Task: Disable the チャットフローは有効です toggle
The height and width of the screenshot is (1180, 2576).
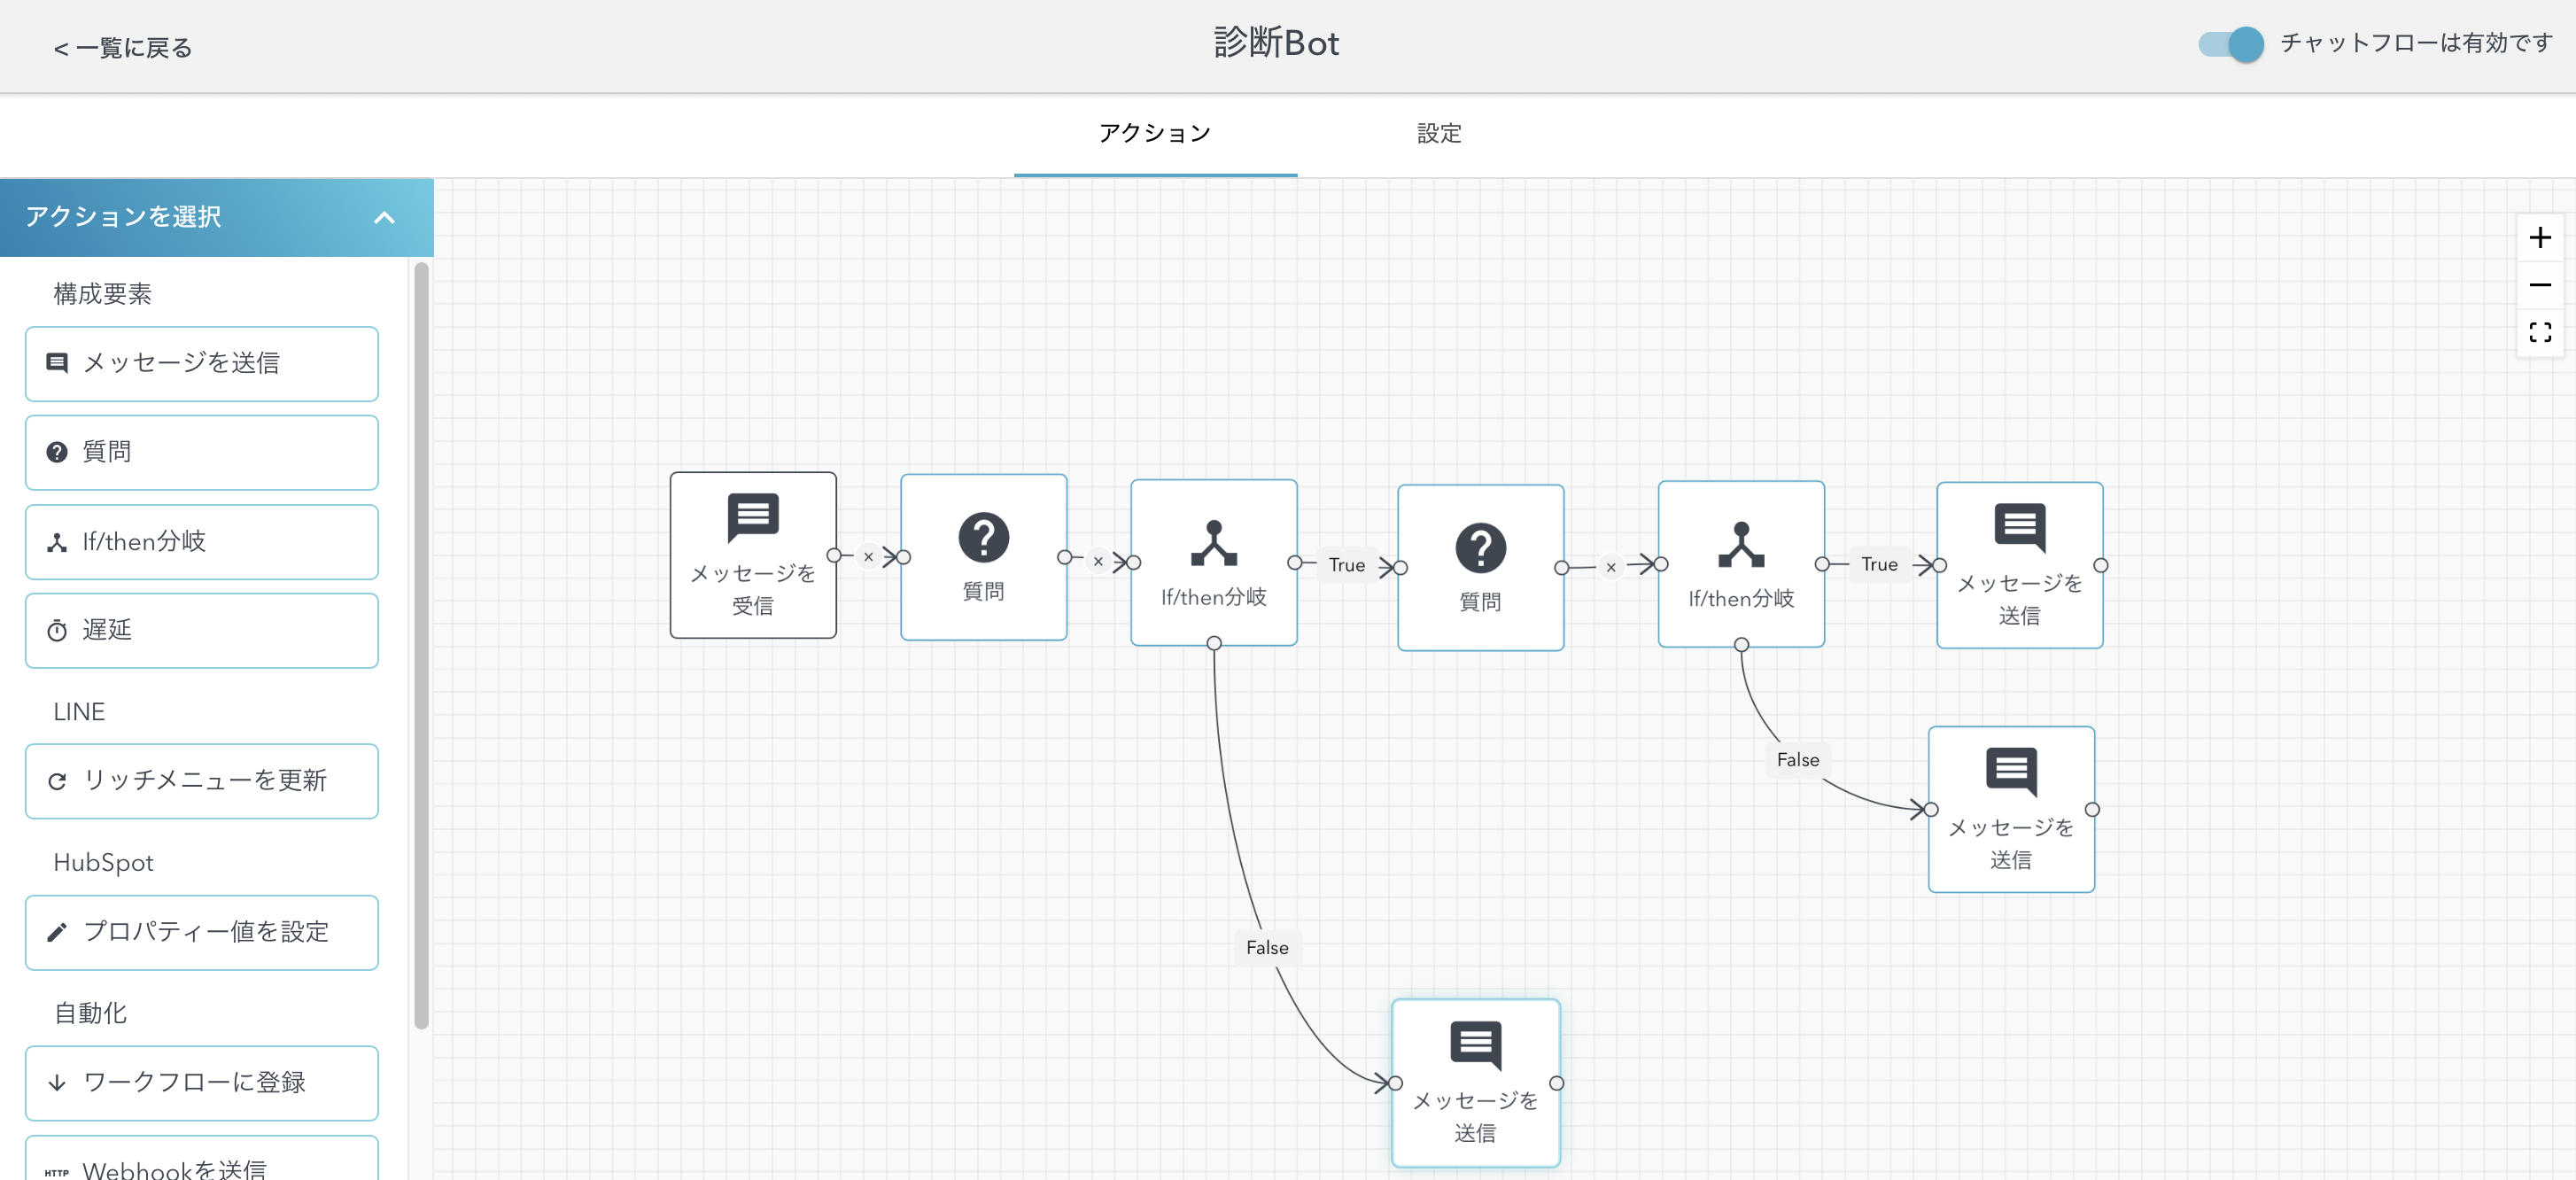Action: 2228,44
